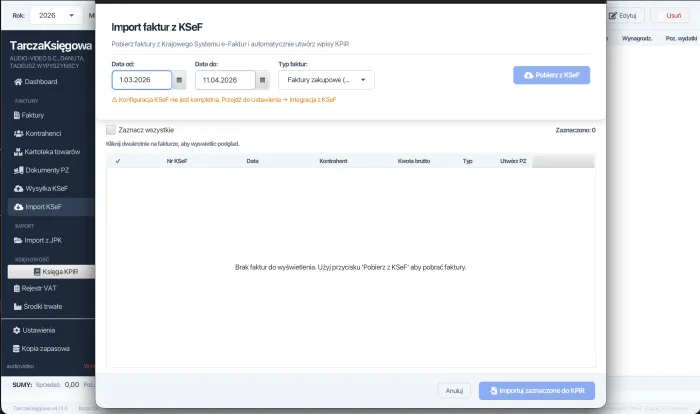Click the Anuluj button
The height and width of the screenshot is (414, 700).
[453, 391]
